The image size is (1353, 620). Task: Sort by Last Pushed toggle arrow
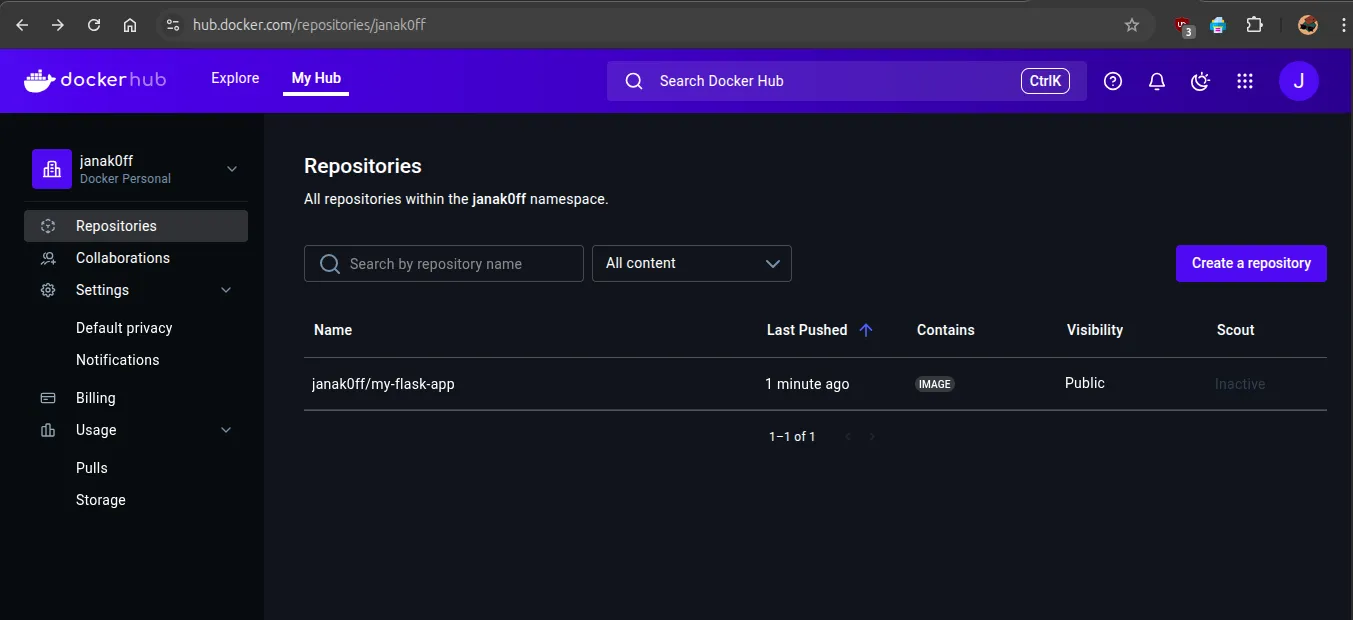[x=866, y=329]
